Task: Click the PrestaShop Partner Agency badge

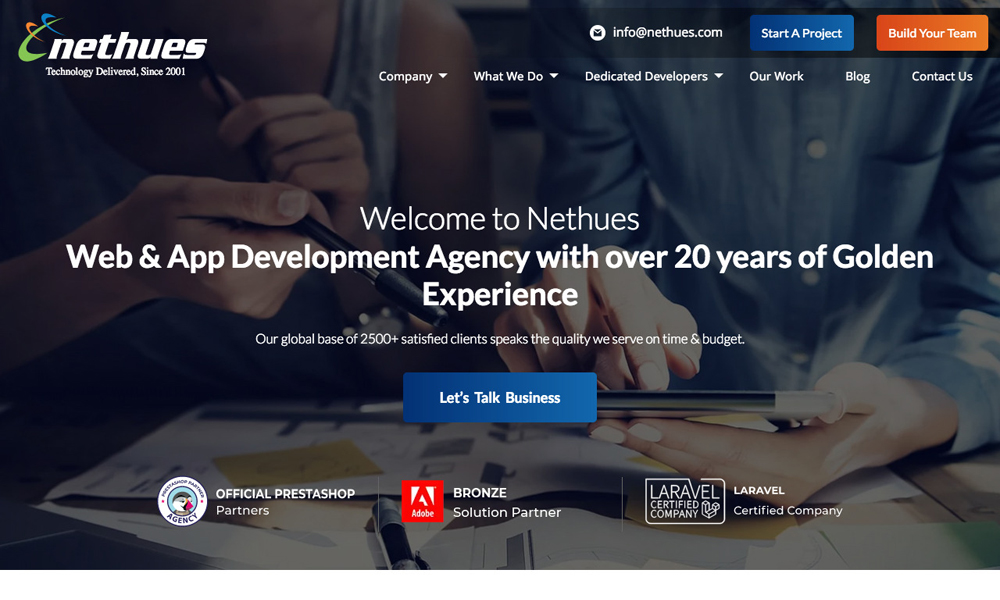Action: pyautogui.click(x=182, y=501)
